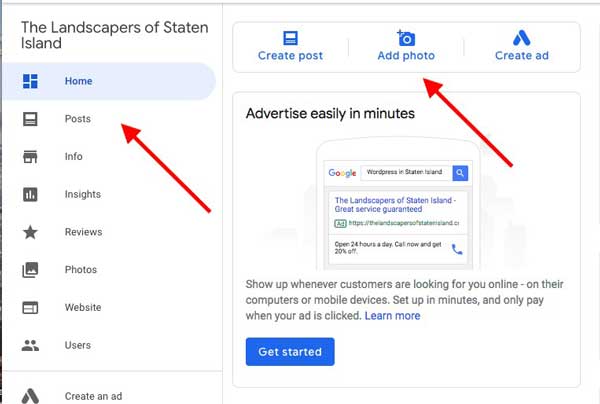Go to the Info section
This screenshot has width=600, height=404.
[109, 156]
